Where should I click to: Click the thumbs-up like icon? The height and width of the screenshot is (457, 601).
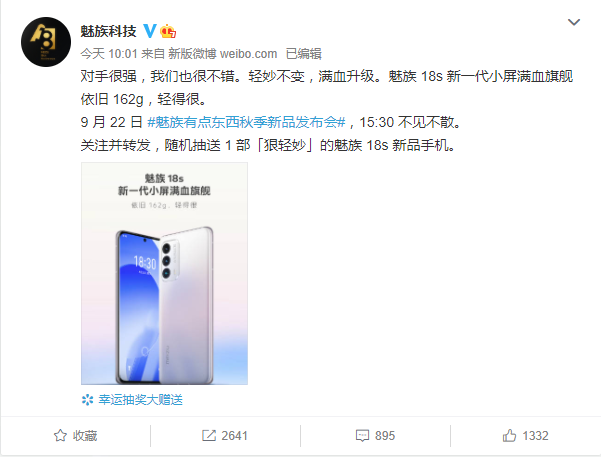coord(509,436)
